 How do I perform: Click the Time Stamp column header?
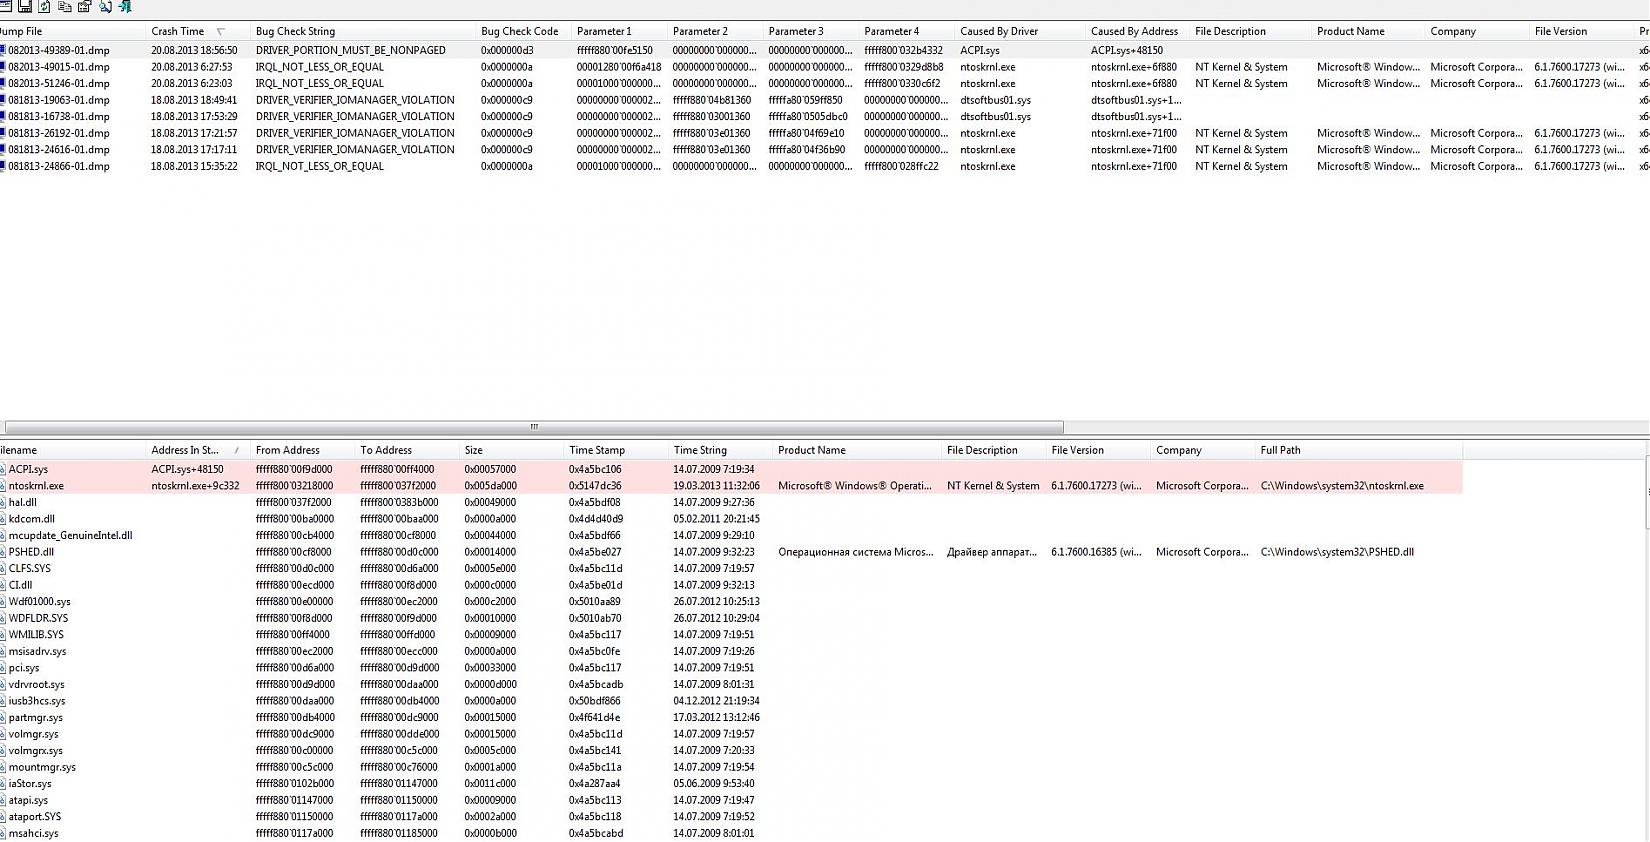point(615,450)
